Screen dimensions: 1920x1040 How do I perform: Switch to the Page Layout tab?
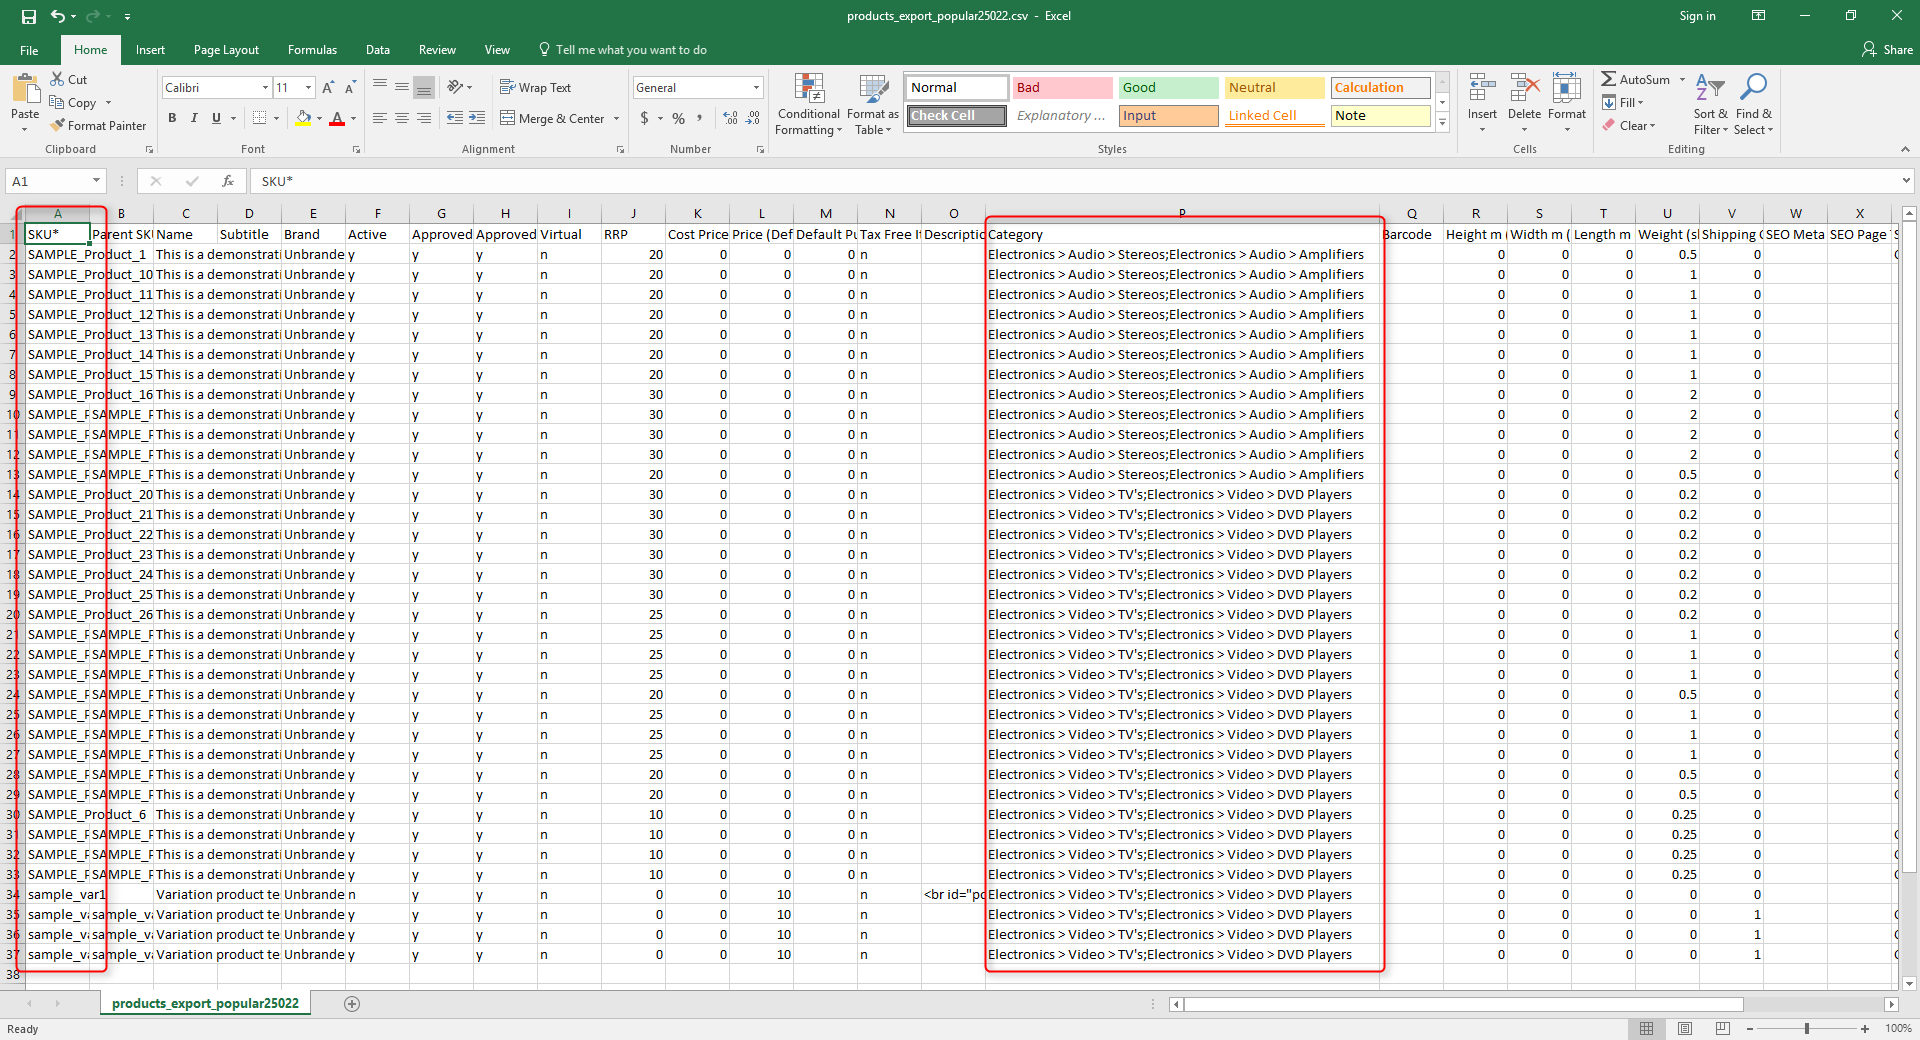tap(226, 50)
